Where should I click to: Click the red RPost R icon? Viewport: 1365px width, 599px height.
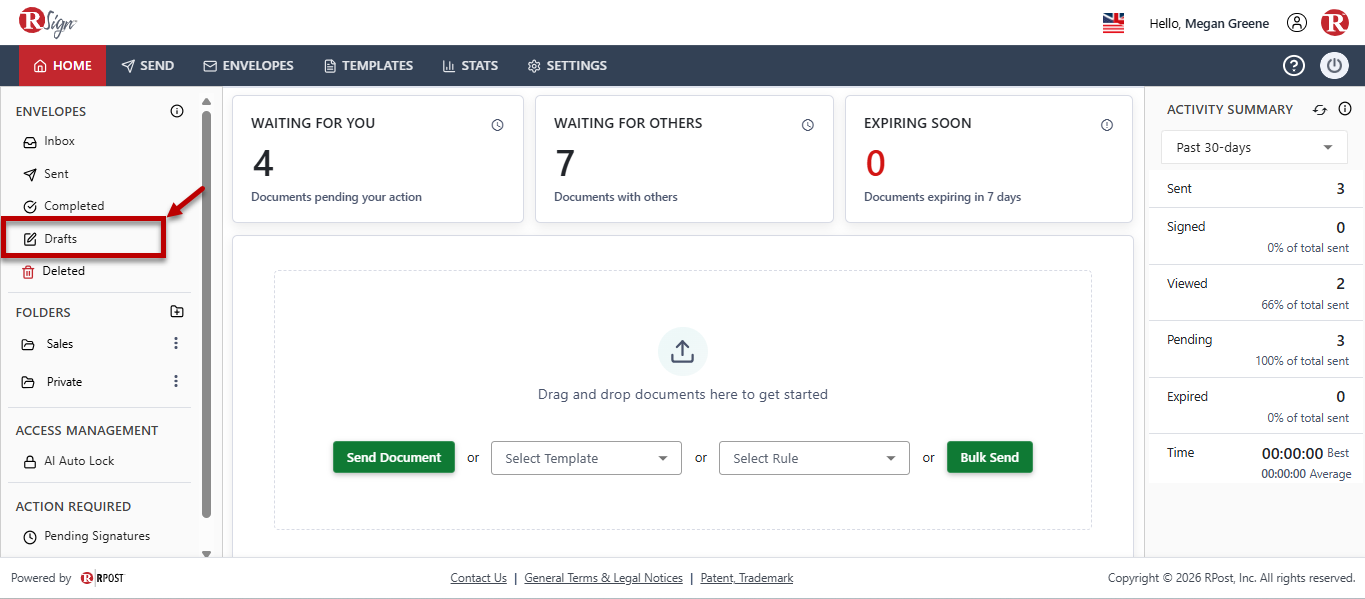tap(1335, 22)
